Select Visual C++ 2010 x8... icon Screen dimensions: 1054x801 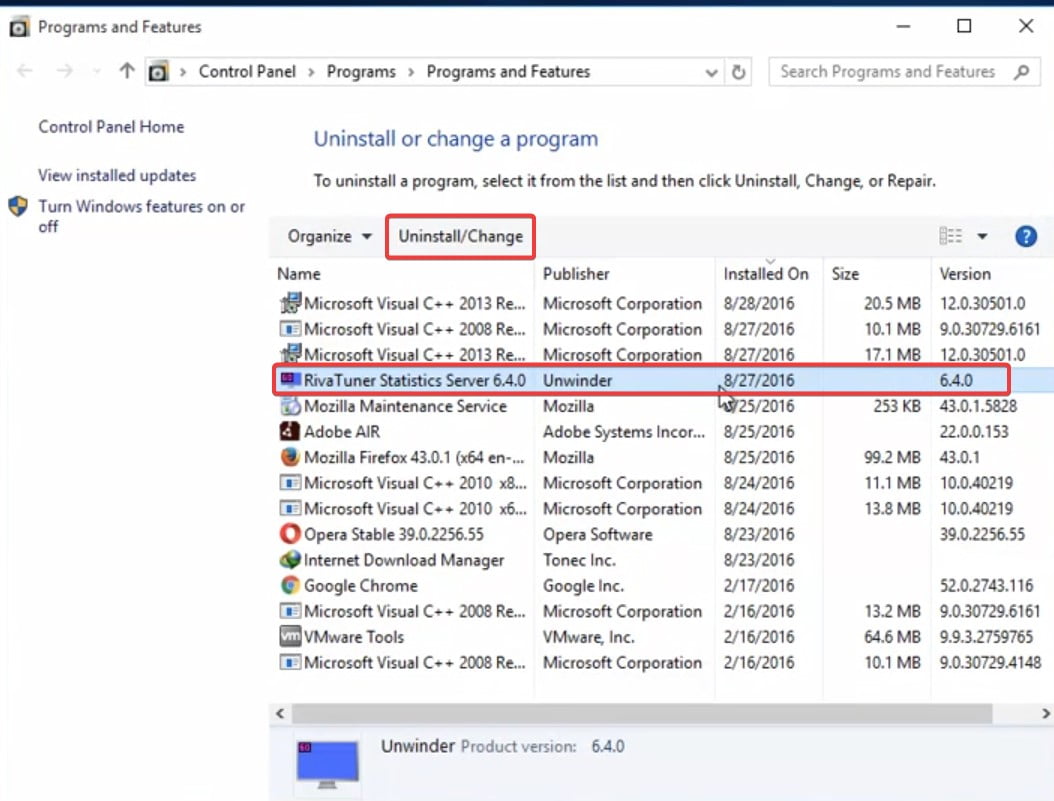(290, 482)
